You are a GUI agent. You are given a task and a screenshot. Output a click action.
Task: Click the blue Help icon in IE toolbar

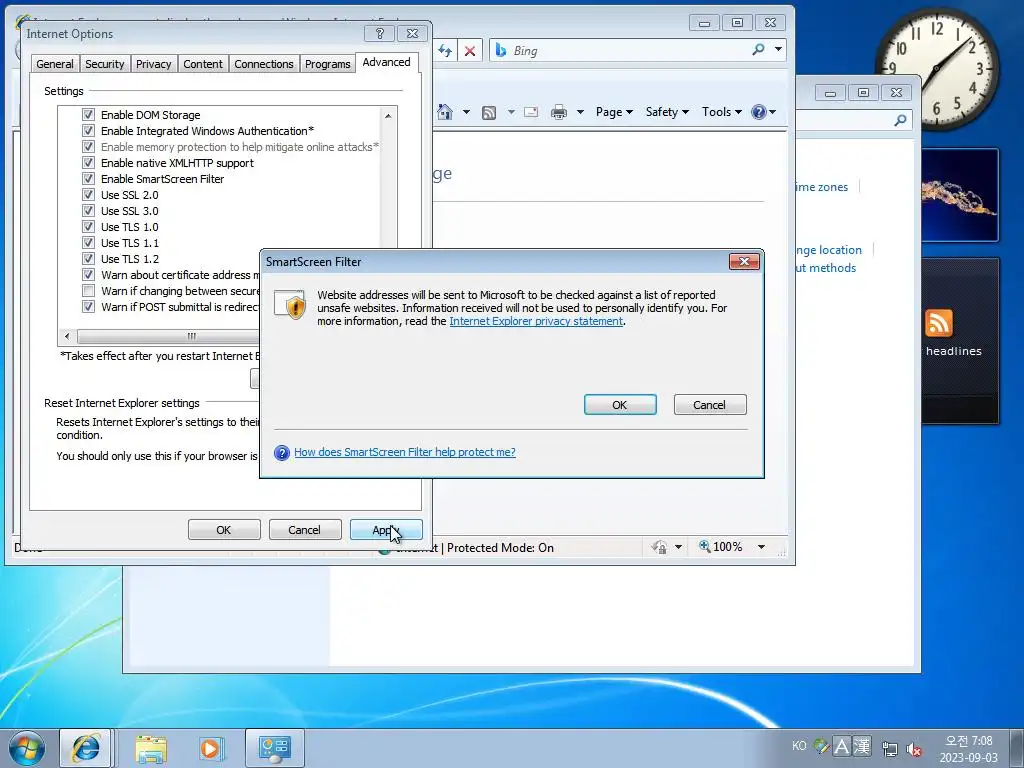[758, 112]
